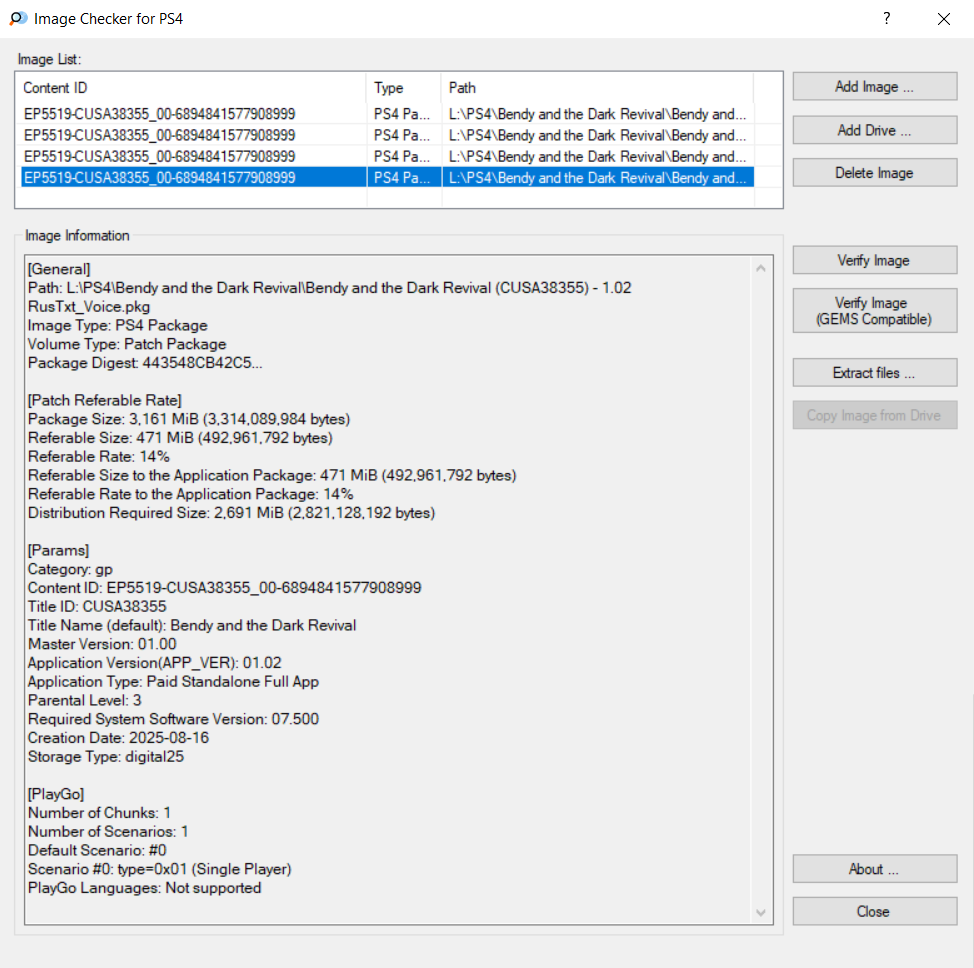Open the About dialog
Image resolution: width=974 pixels, height=968 pixels.
874,869
